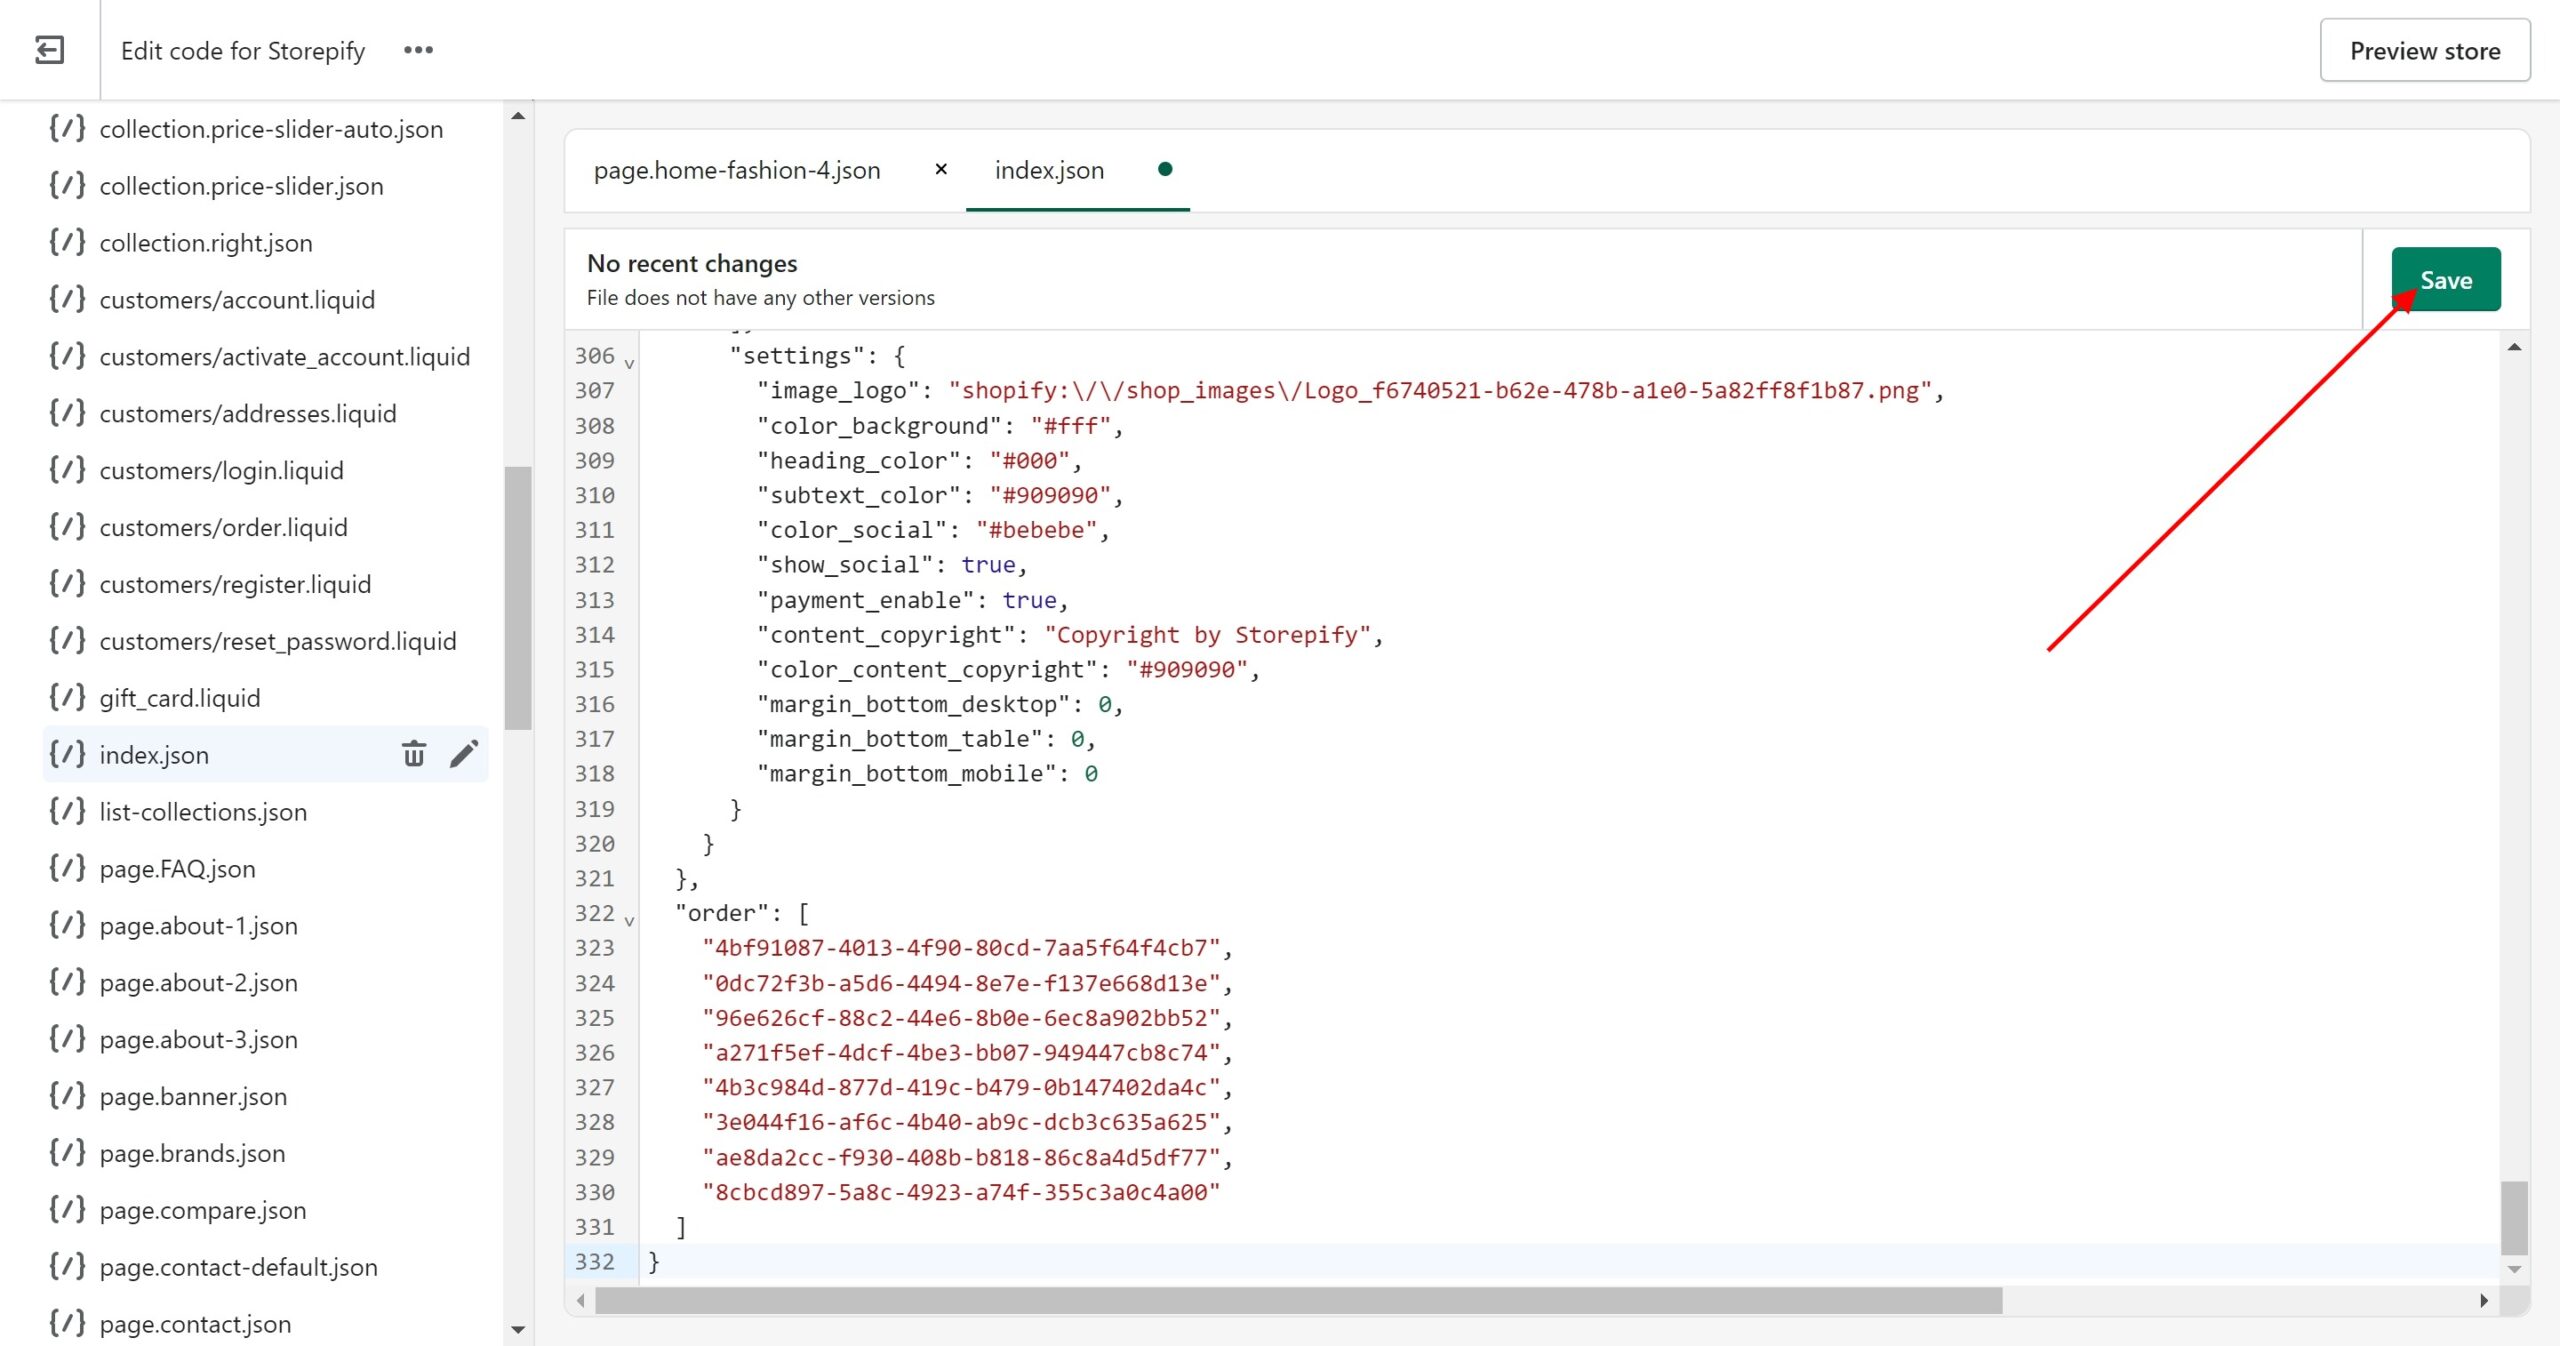Screen dimensions: 2560x1346
Task: Open gift_card.liquid file
Action: [180, 698]
